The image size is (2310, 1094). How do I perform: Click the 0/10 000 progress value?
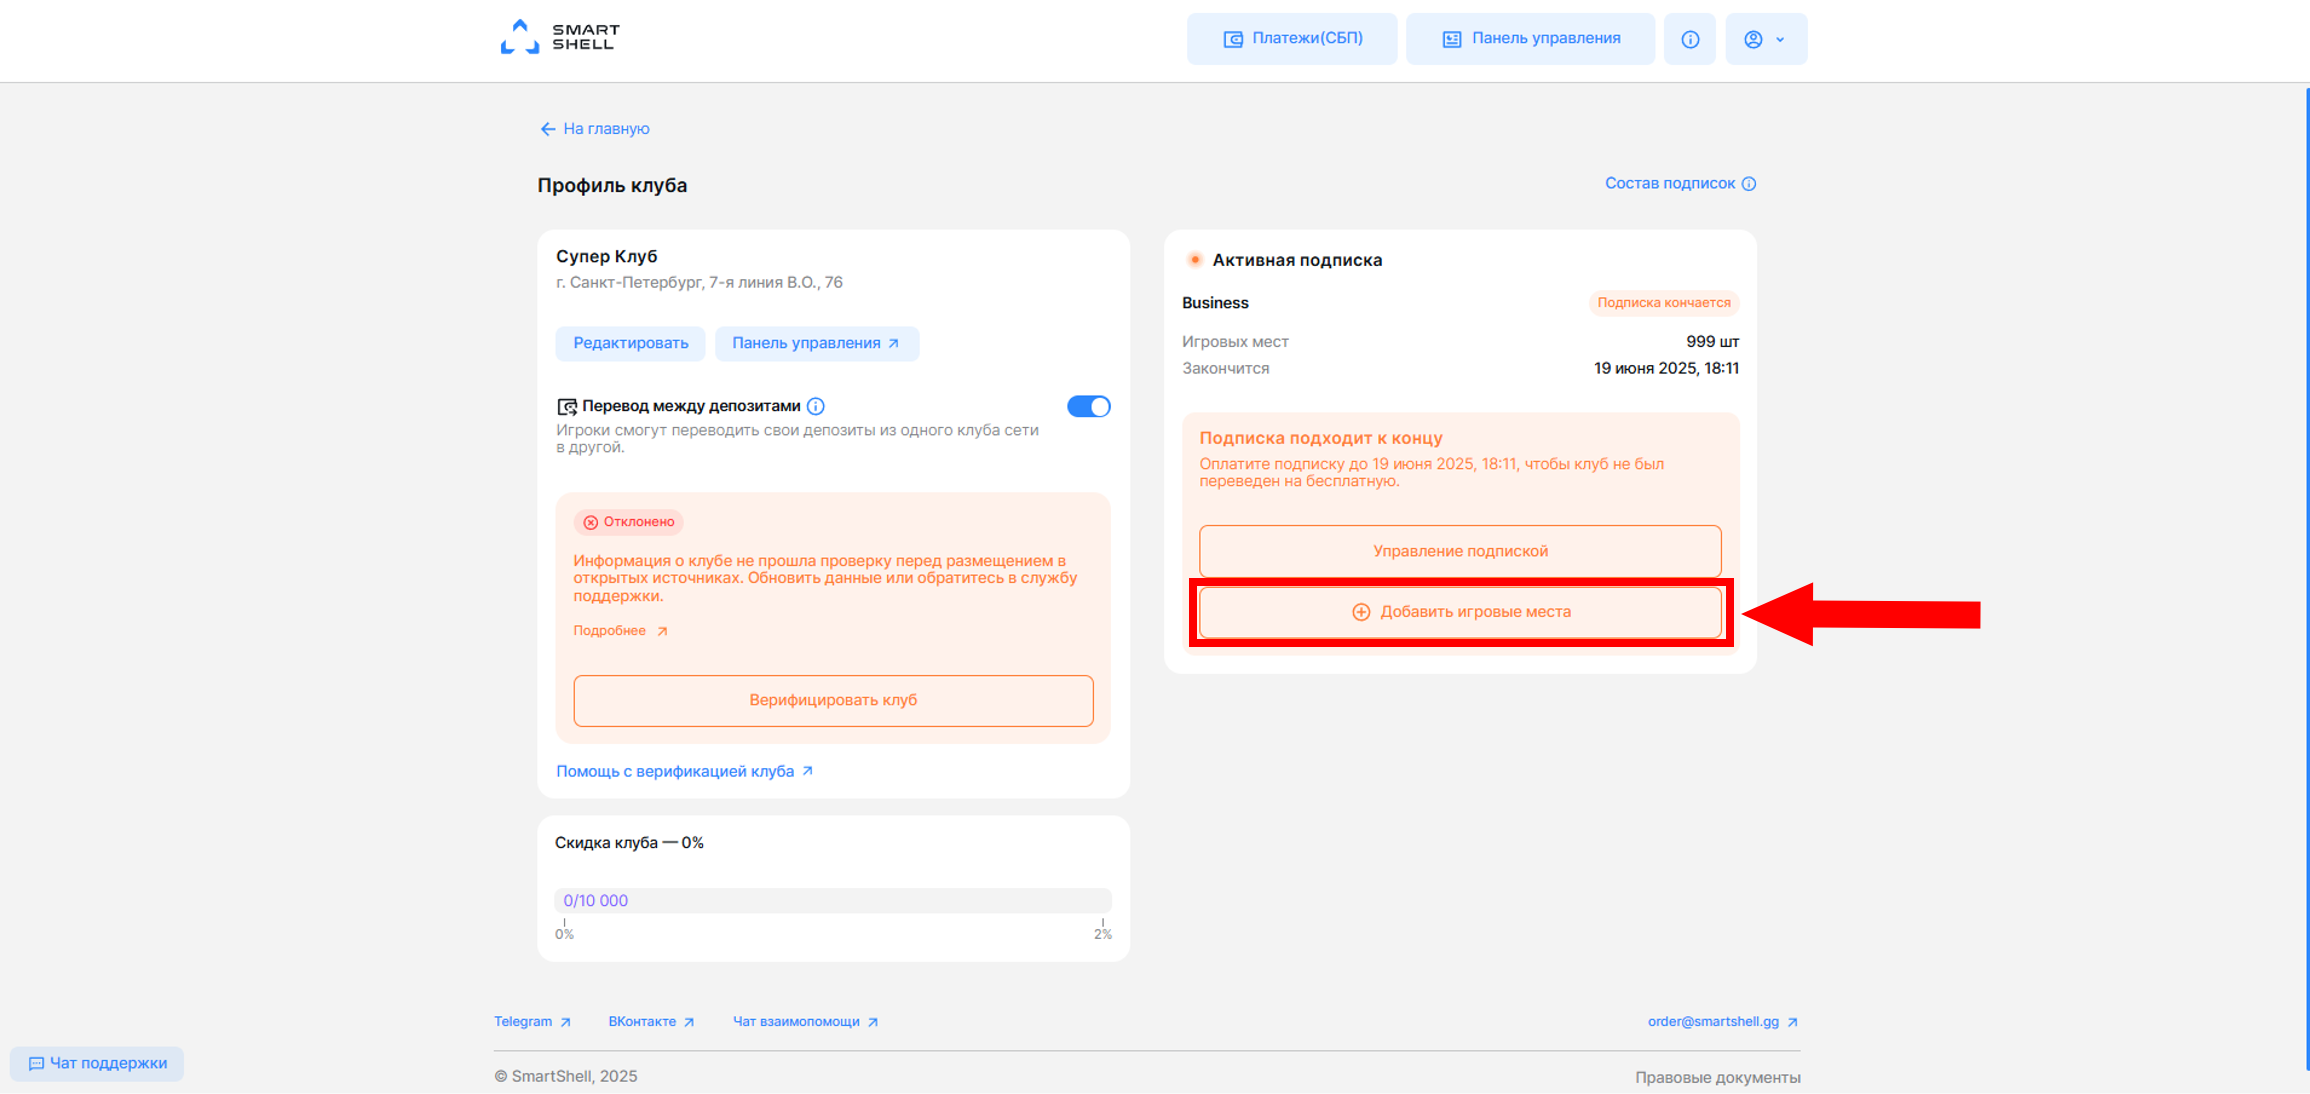(595, 901)
